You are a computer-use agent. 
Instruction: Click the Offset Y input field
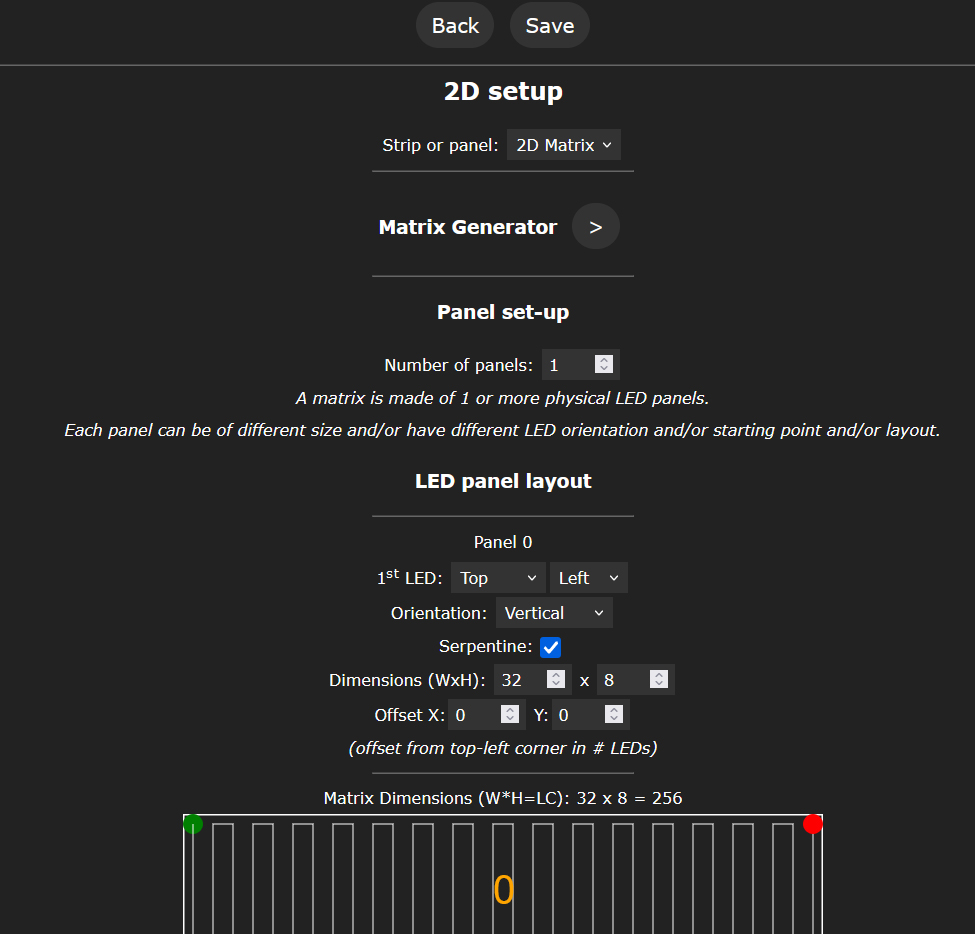click(576, 715)
